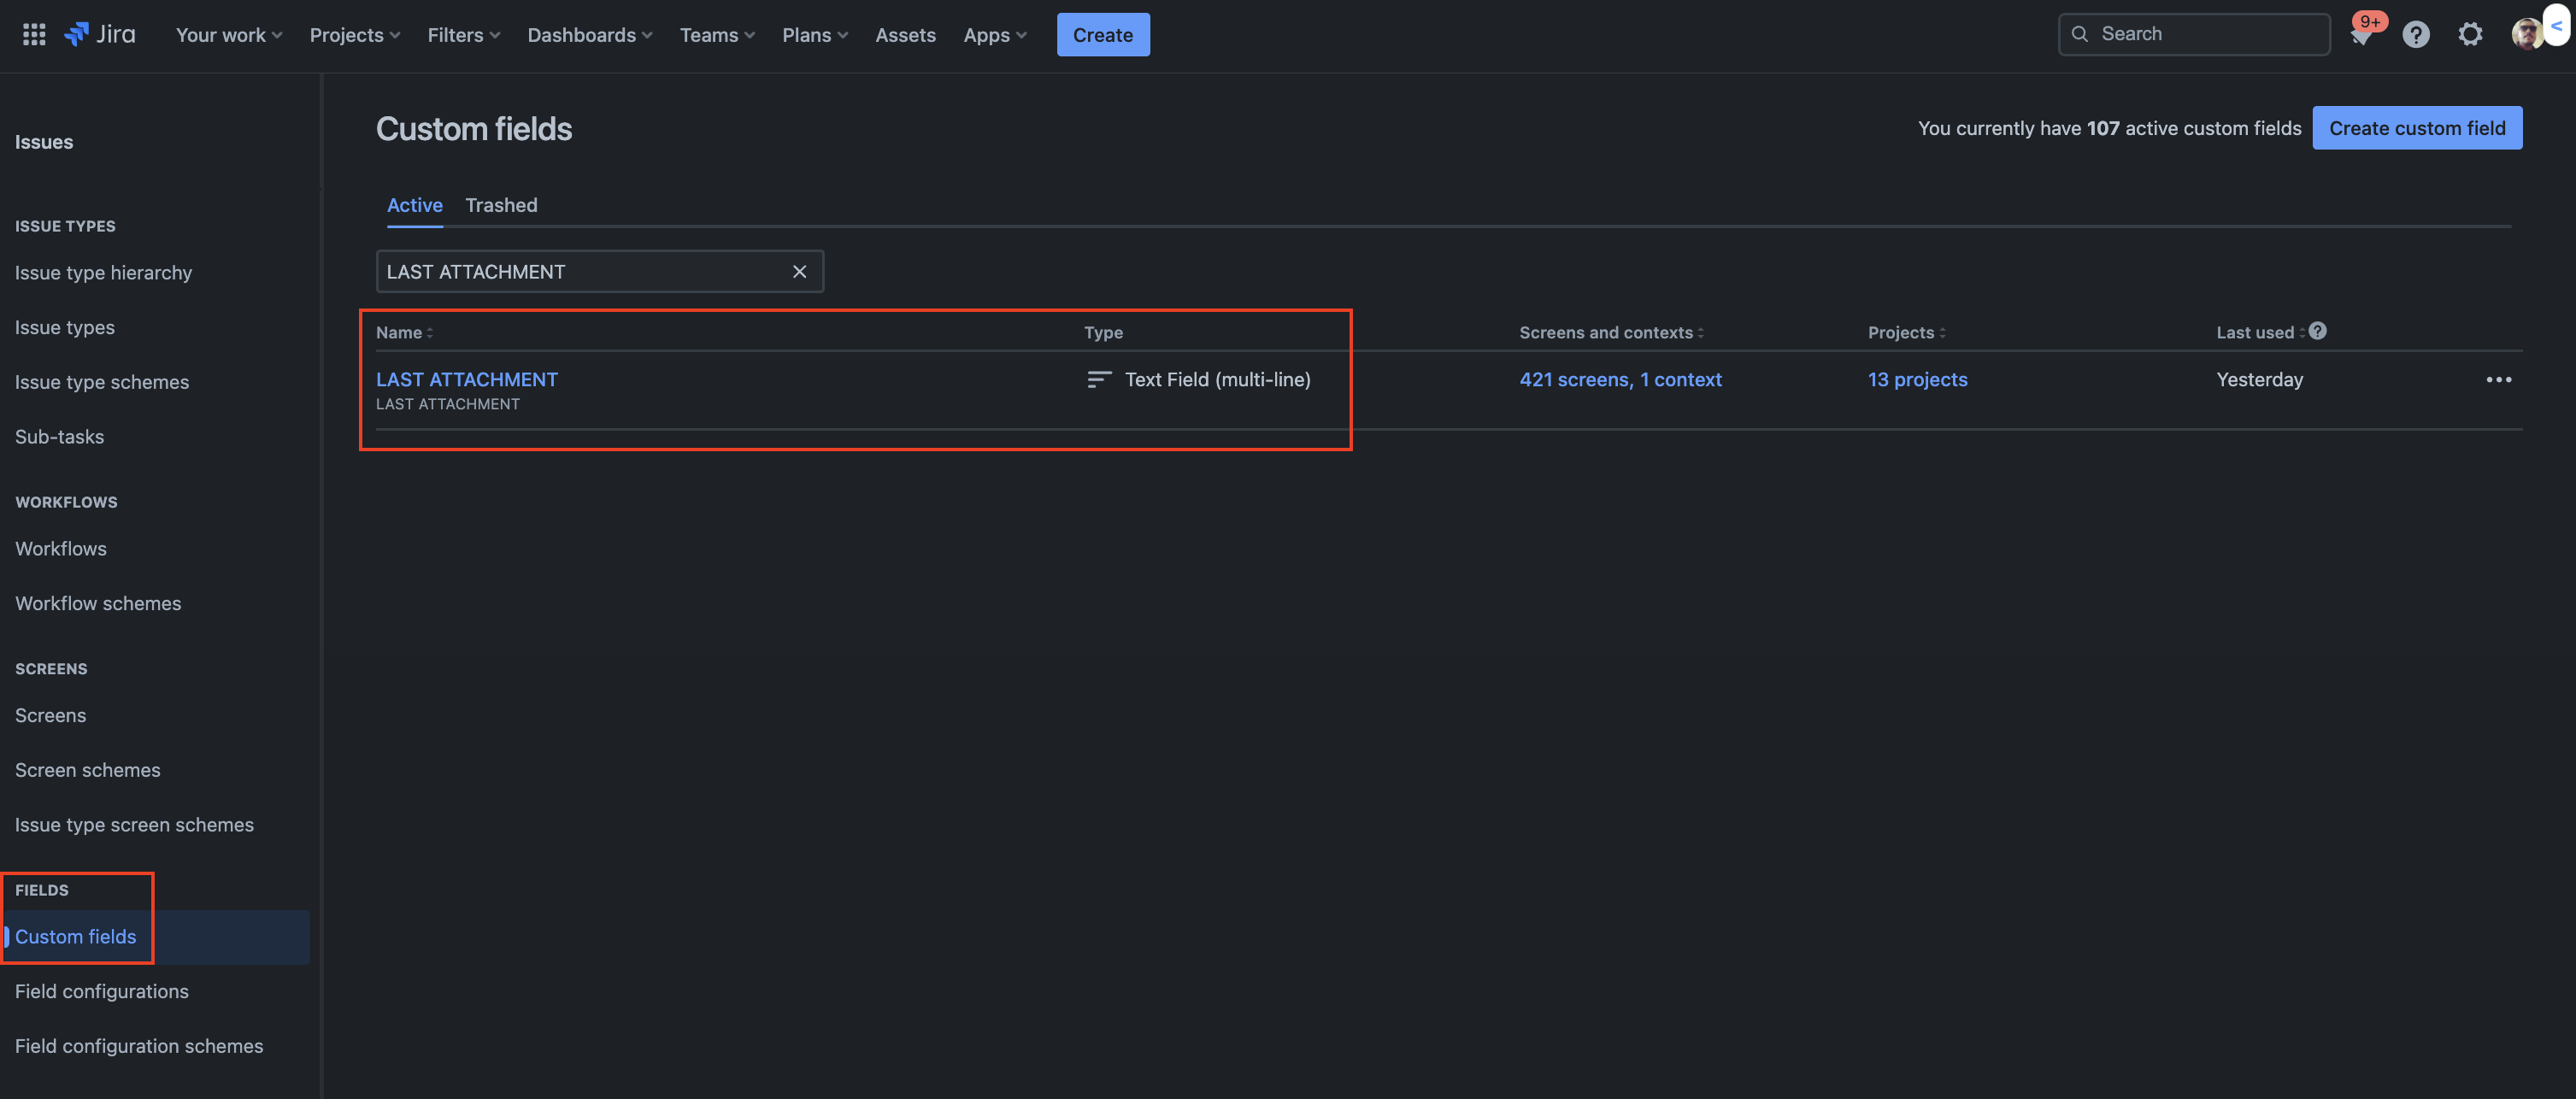The height and width of the screenshot is (1099, 2576).
Task: Expand the Your work dropdown
Action: 228,35
